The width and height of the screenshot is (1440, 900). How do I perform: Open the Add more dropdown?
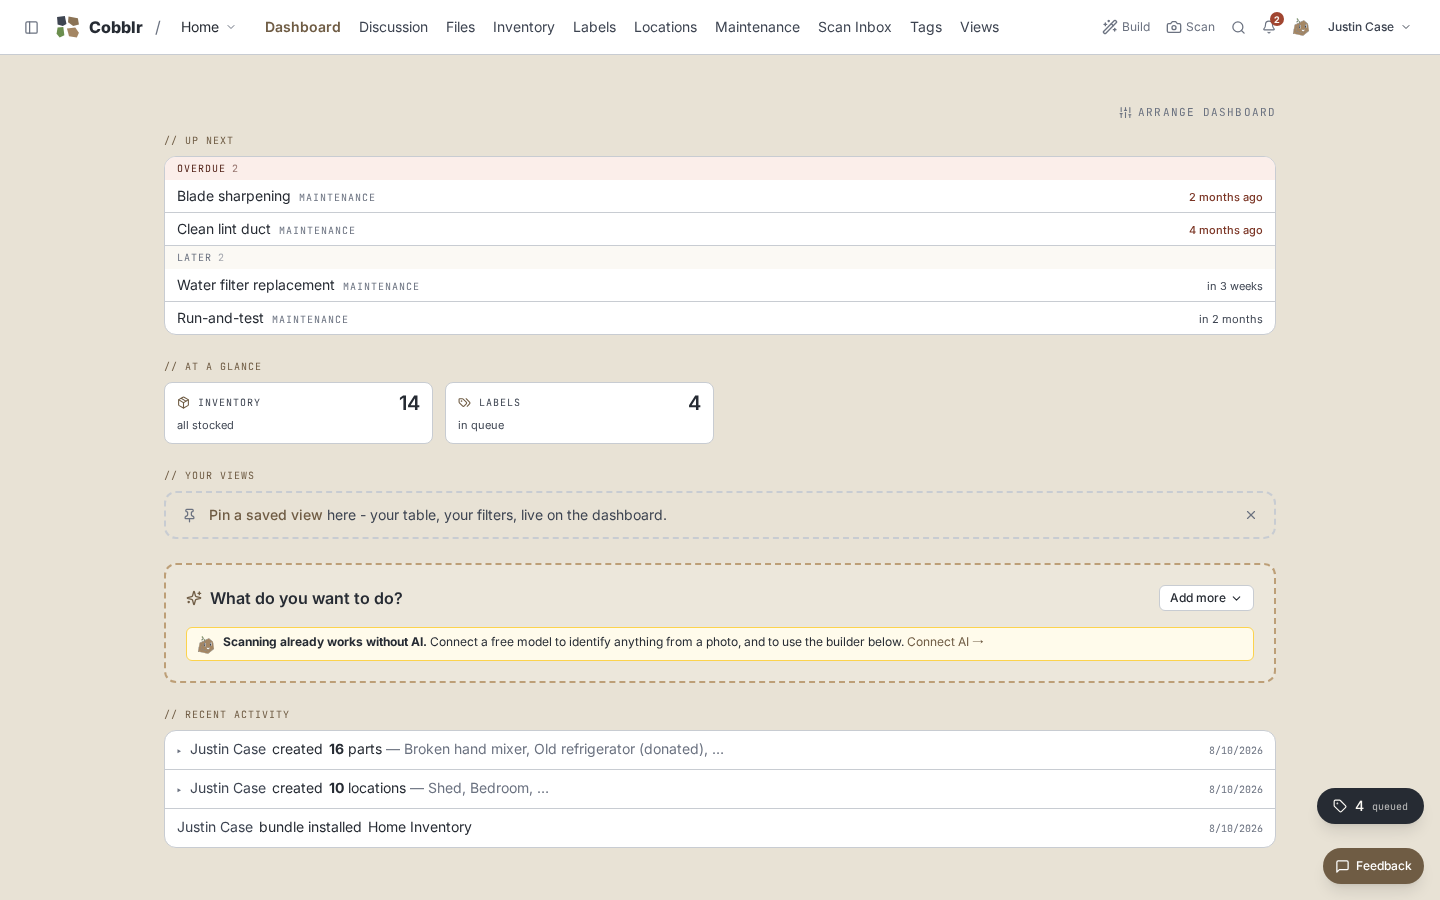1206,598
